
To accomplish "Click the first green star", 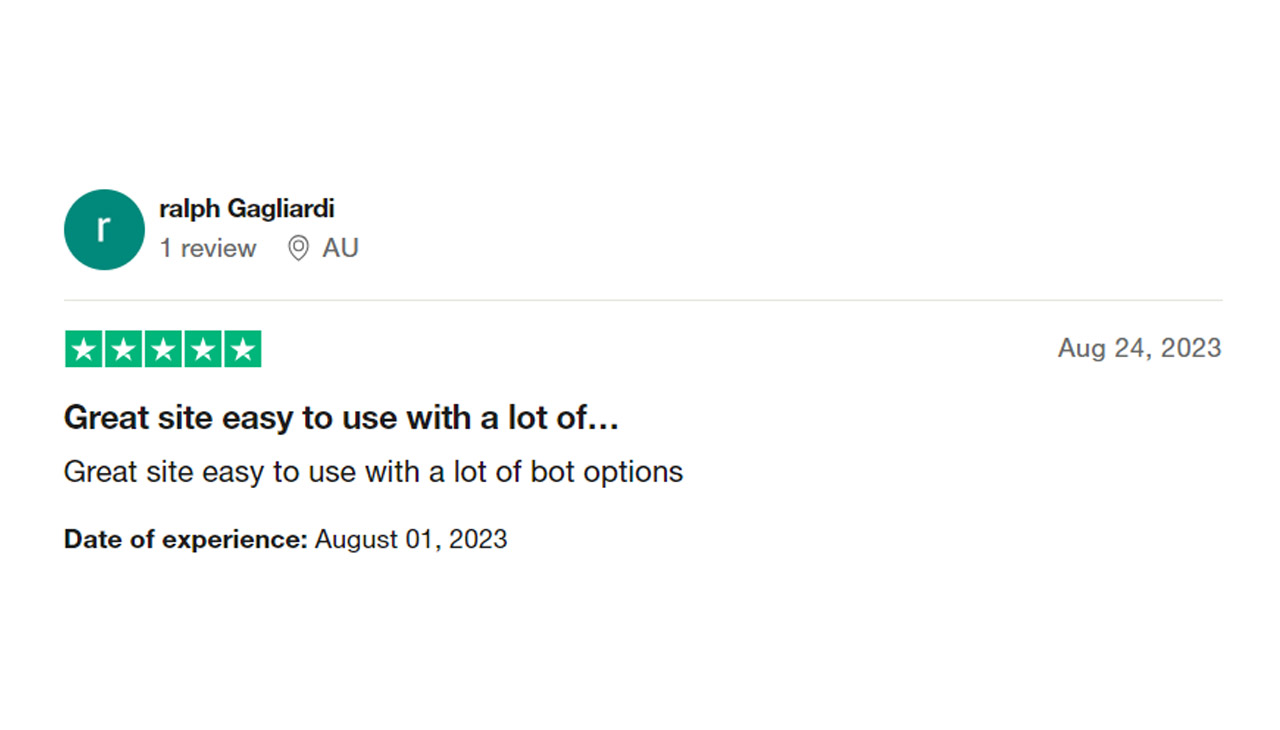I will (x=84, y=349).
